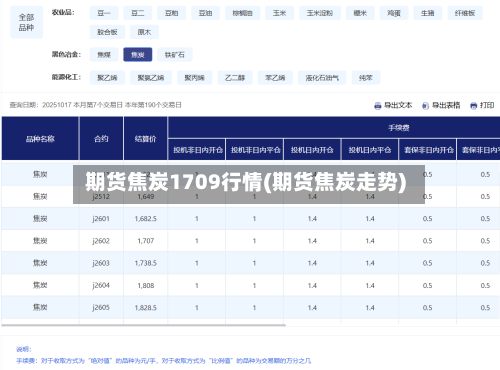The width and height of the screenshot is (500, 370).
Task: Choose the 粳米 product chip
Action: point(360,13)
